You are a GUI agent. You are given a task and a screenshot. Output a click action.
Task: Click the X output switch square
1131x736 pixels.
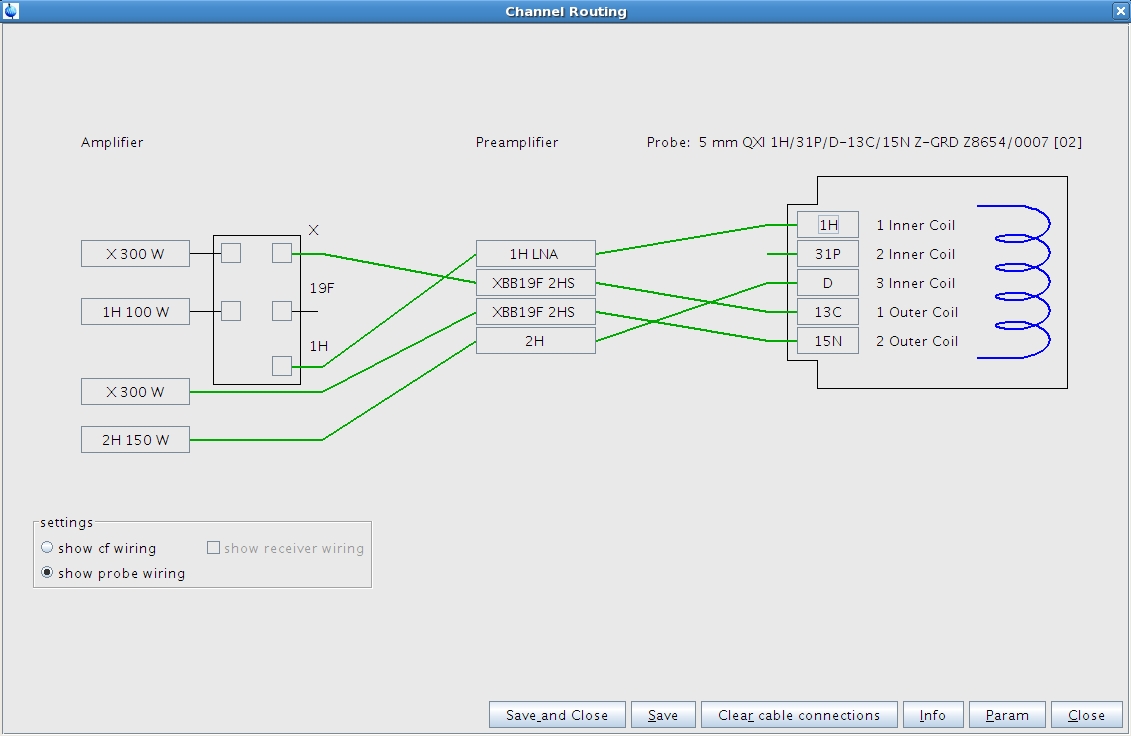282,253
